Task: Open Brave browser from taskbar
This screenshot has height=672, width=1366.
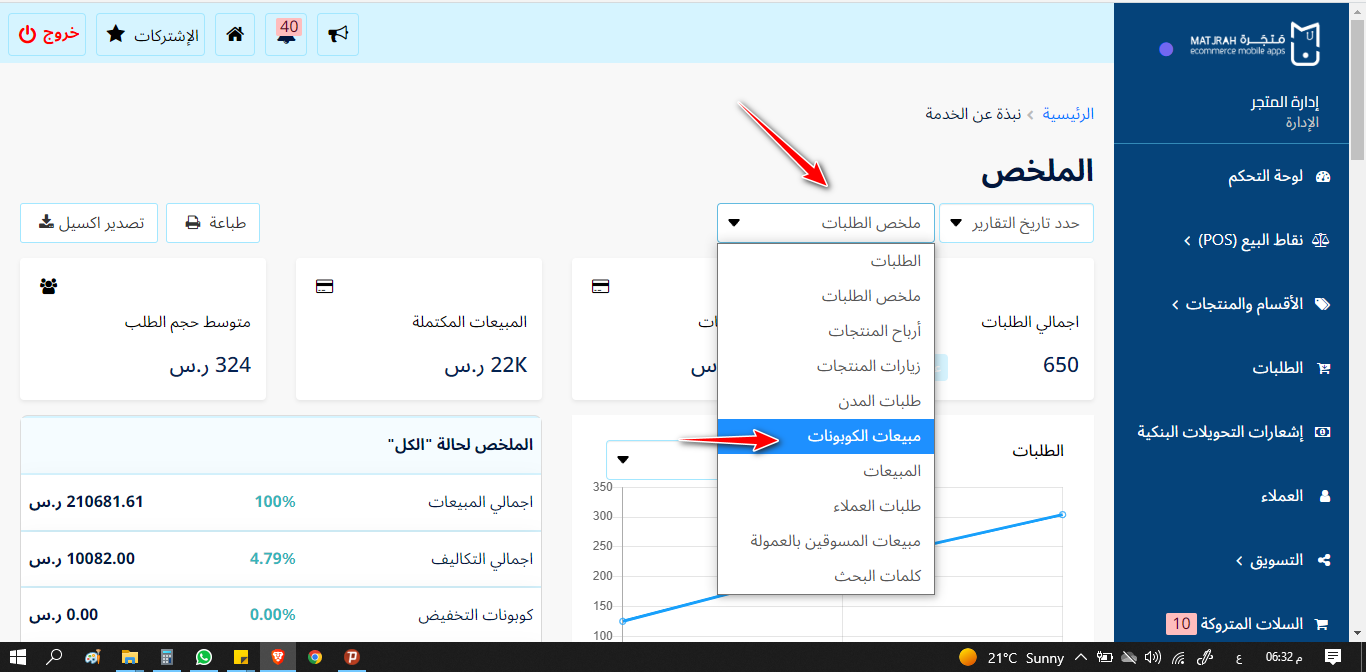Action: click(x=278, y=657)
